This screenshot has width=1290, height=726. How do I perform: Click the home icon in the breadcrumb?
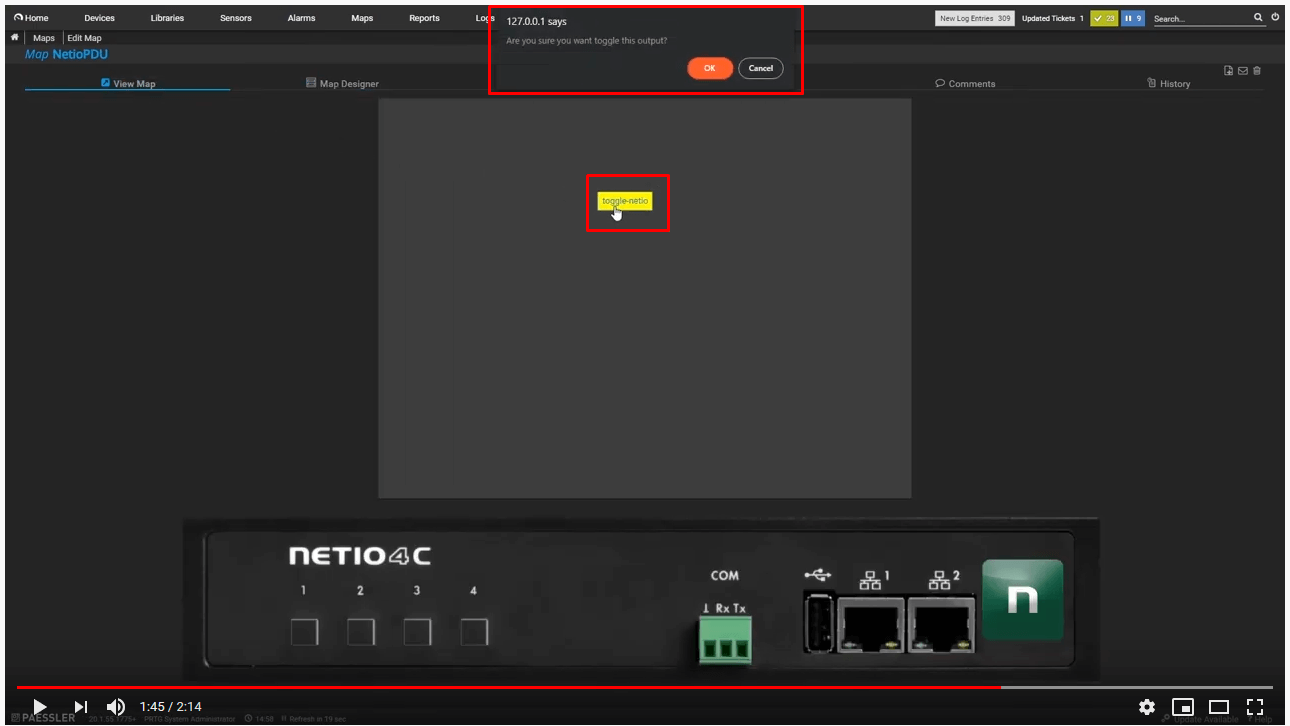(x=15, y=38)
